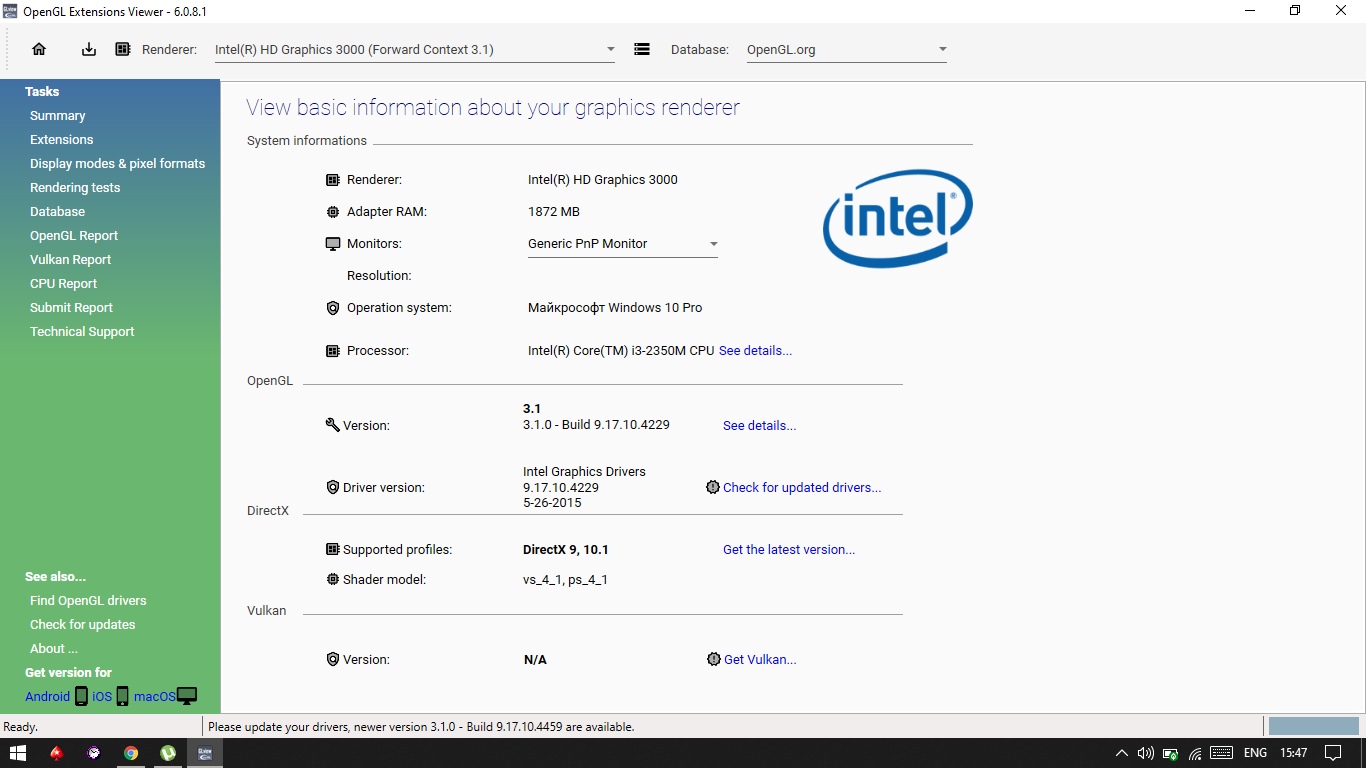
Task: Click See details next to Processor
Action: (755, 351)
